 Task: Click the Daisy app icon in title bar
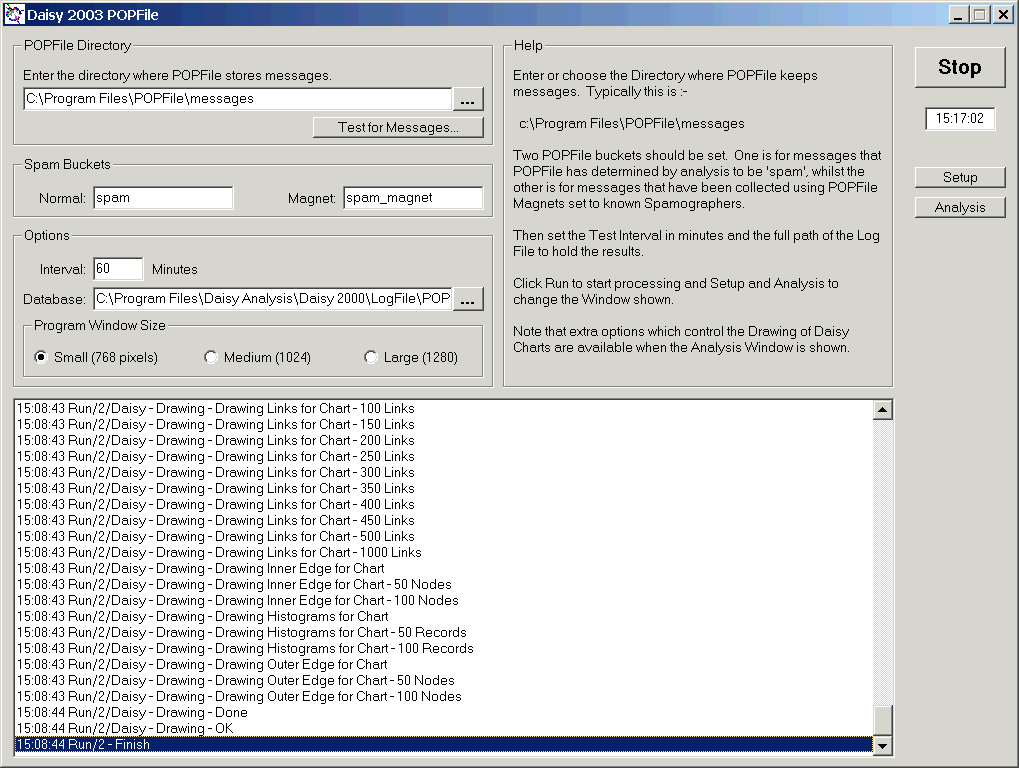[13, 15]
